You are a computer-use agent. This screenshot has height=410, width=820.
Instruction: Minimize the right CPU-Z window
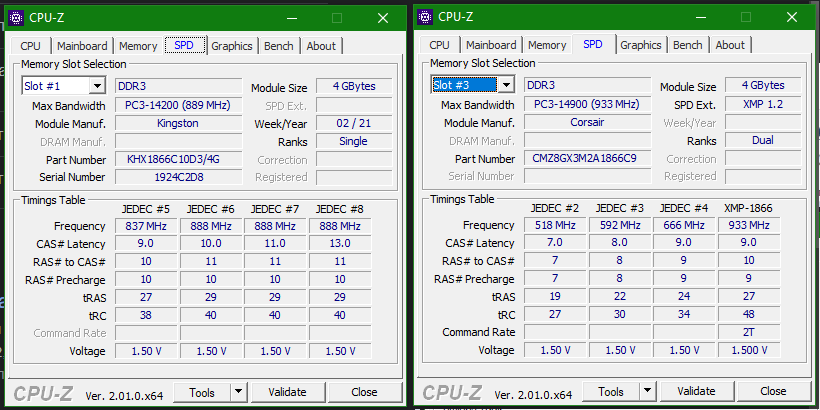tap(702, 17)
